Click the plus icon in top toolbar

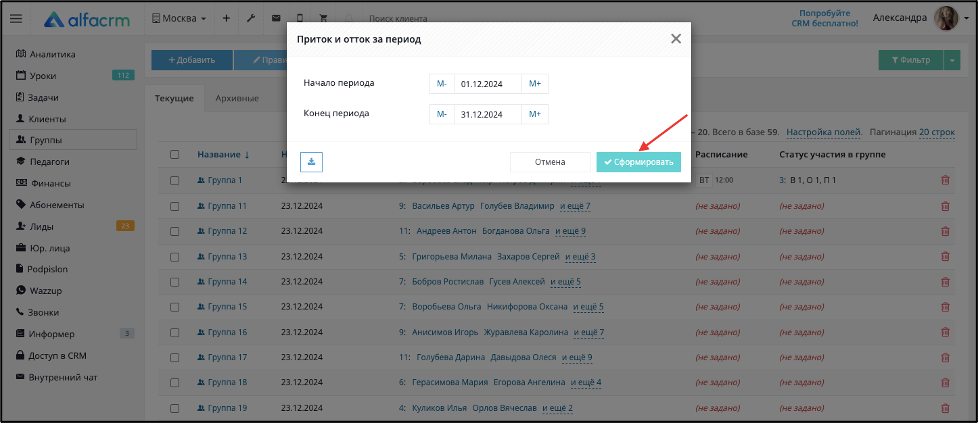click(x=226, y=18)
